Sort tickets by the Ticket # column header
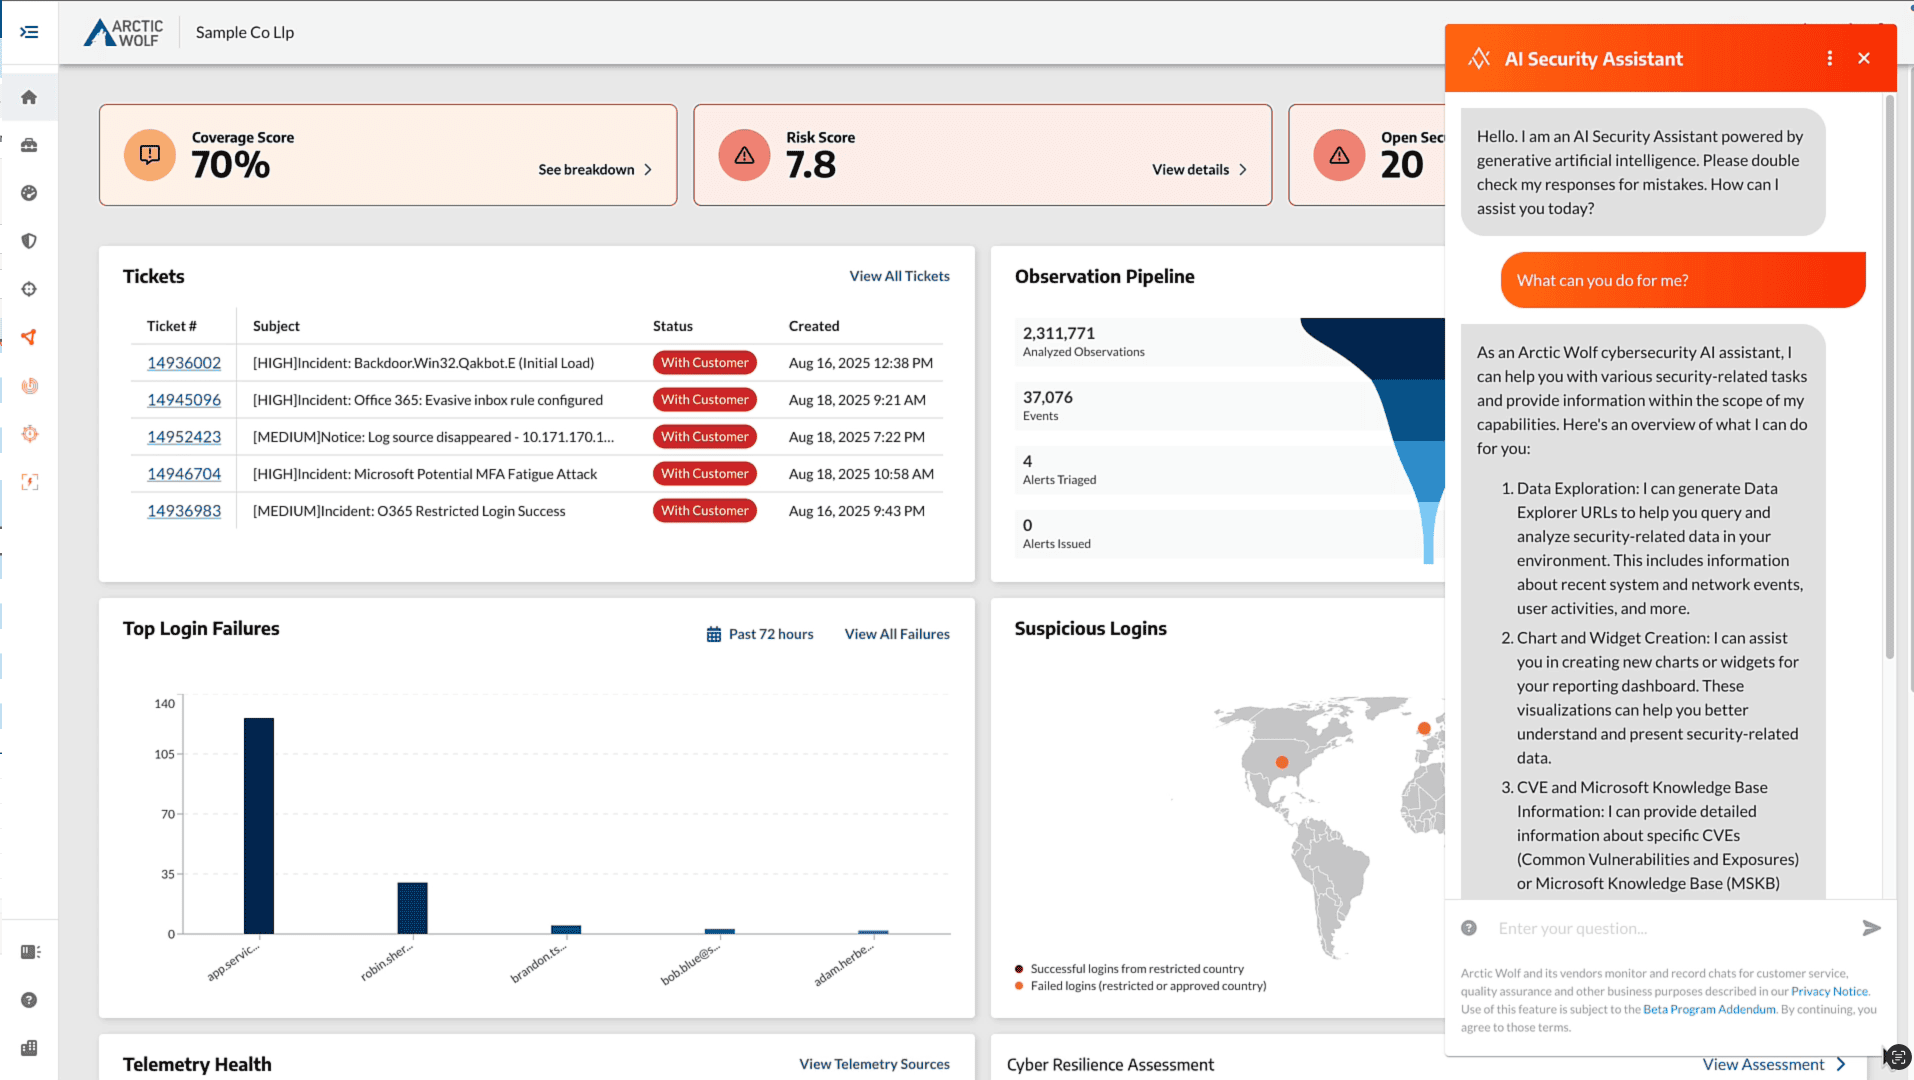 pos(172,326)
